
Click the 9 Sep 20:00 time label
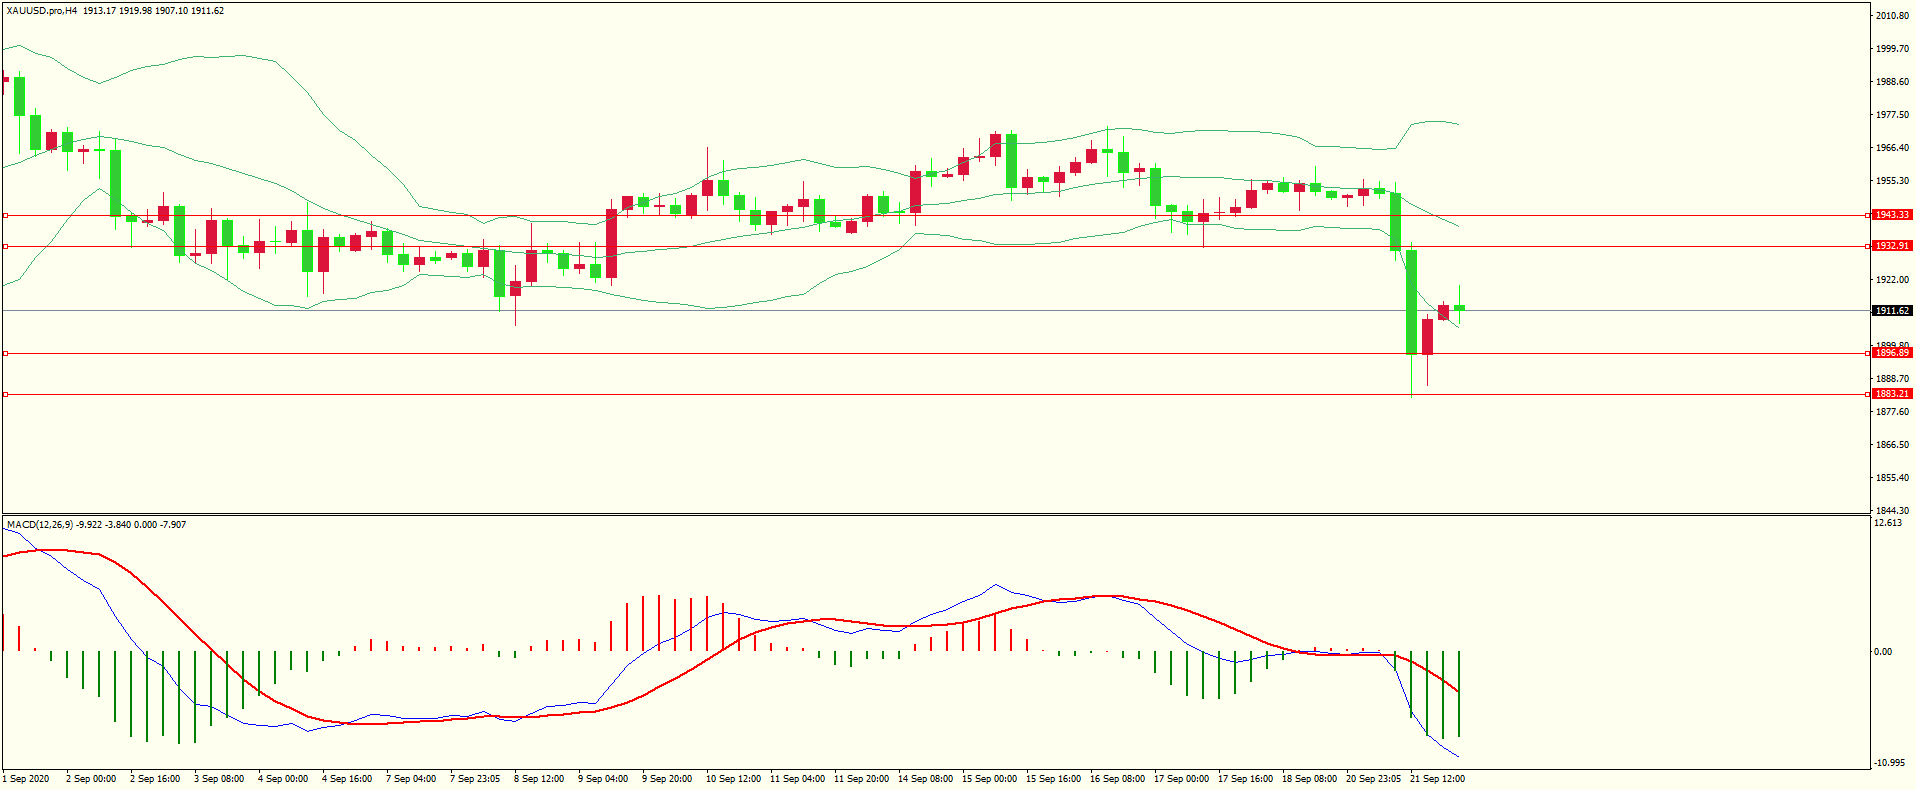[667, 779]
